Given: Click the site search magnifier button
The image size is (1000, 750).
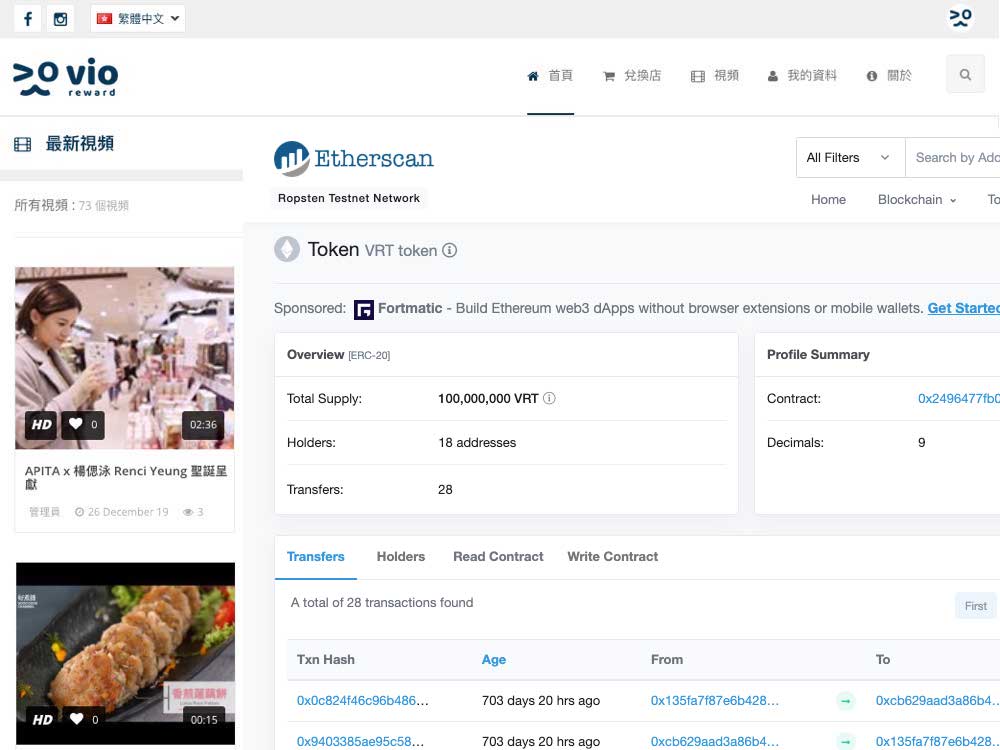Looking at the screenshot, I should pos(966,75).
